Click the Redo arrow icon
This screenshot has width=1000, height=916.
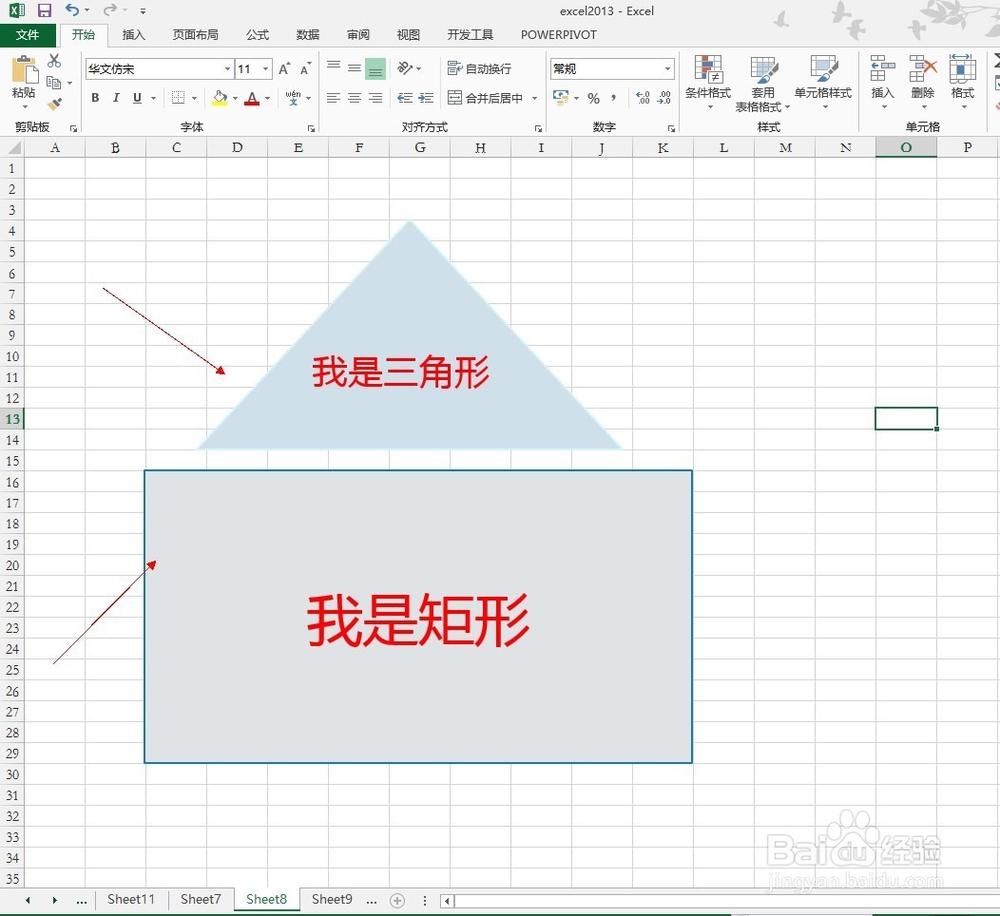point(110,10)
